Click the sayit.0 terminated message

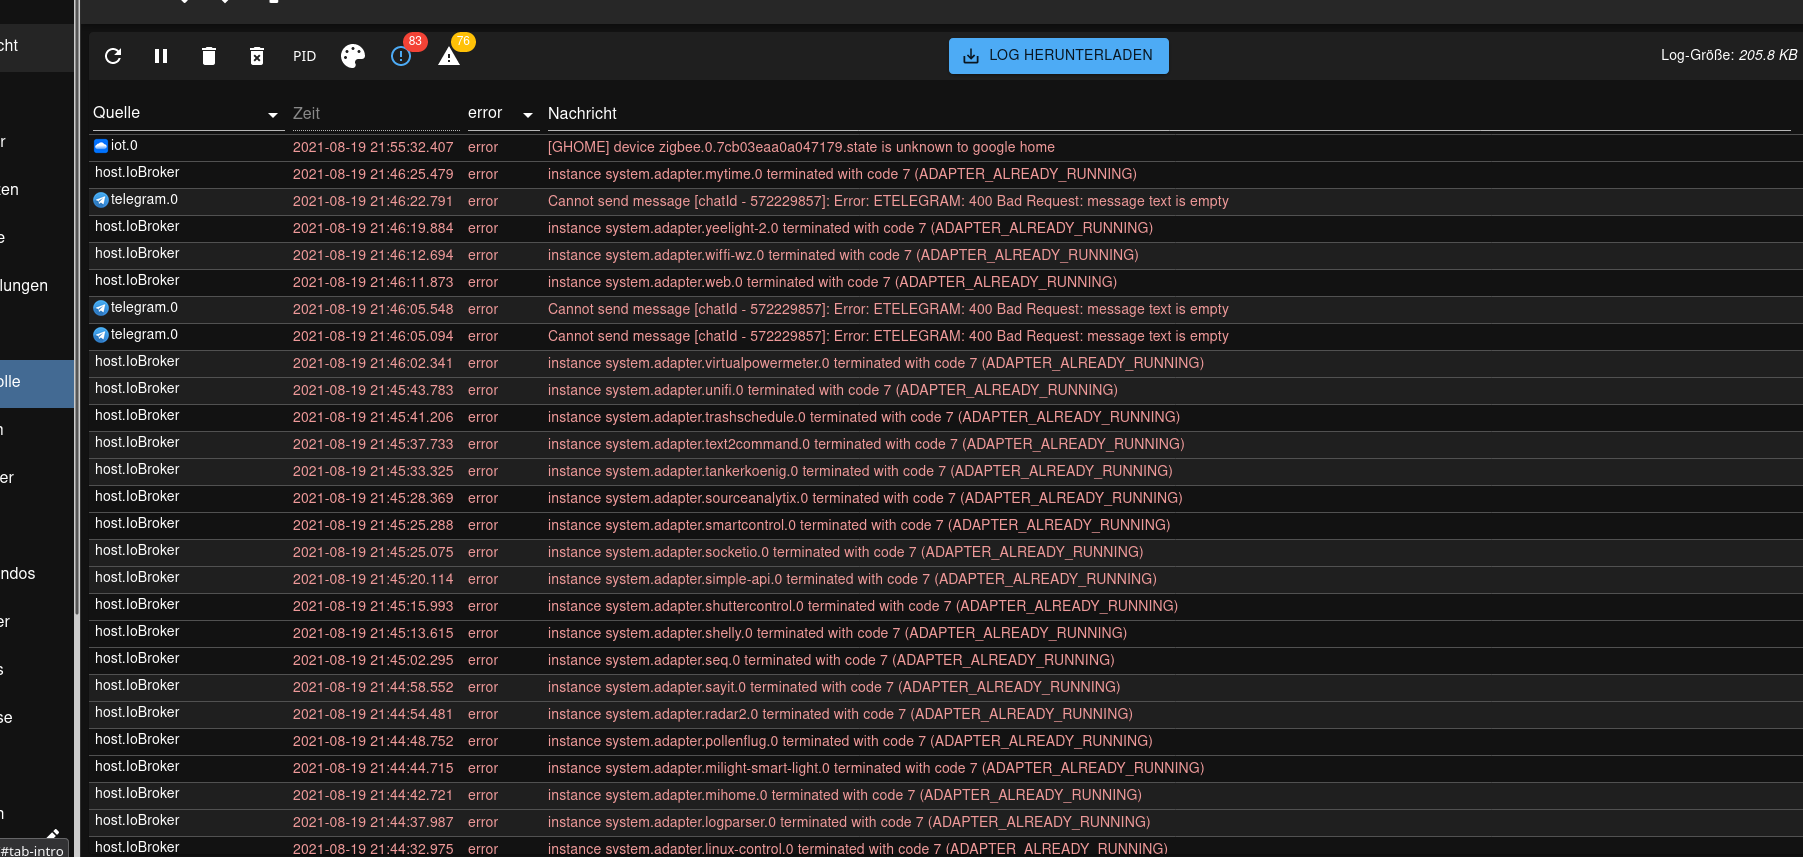(834, 687)
